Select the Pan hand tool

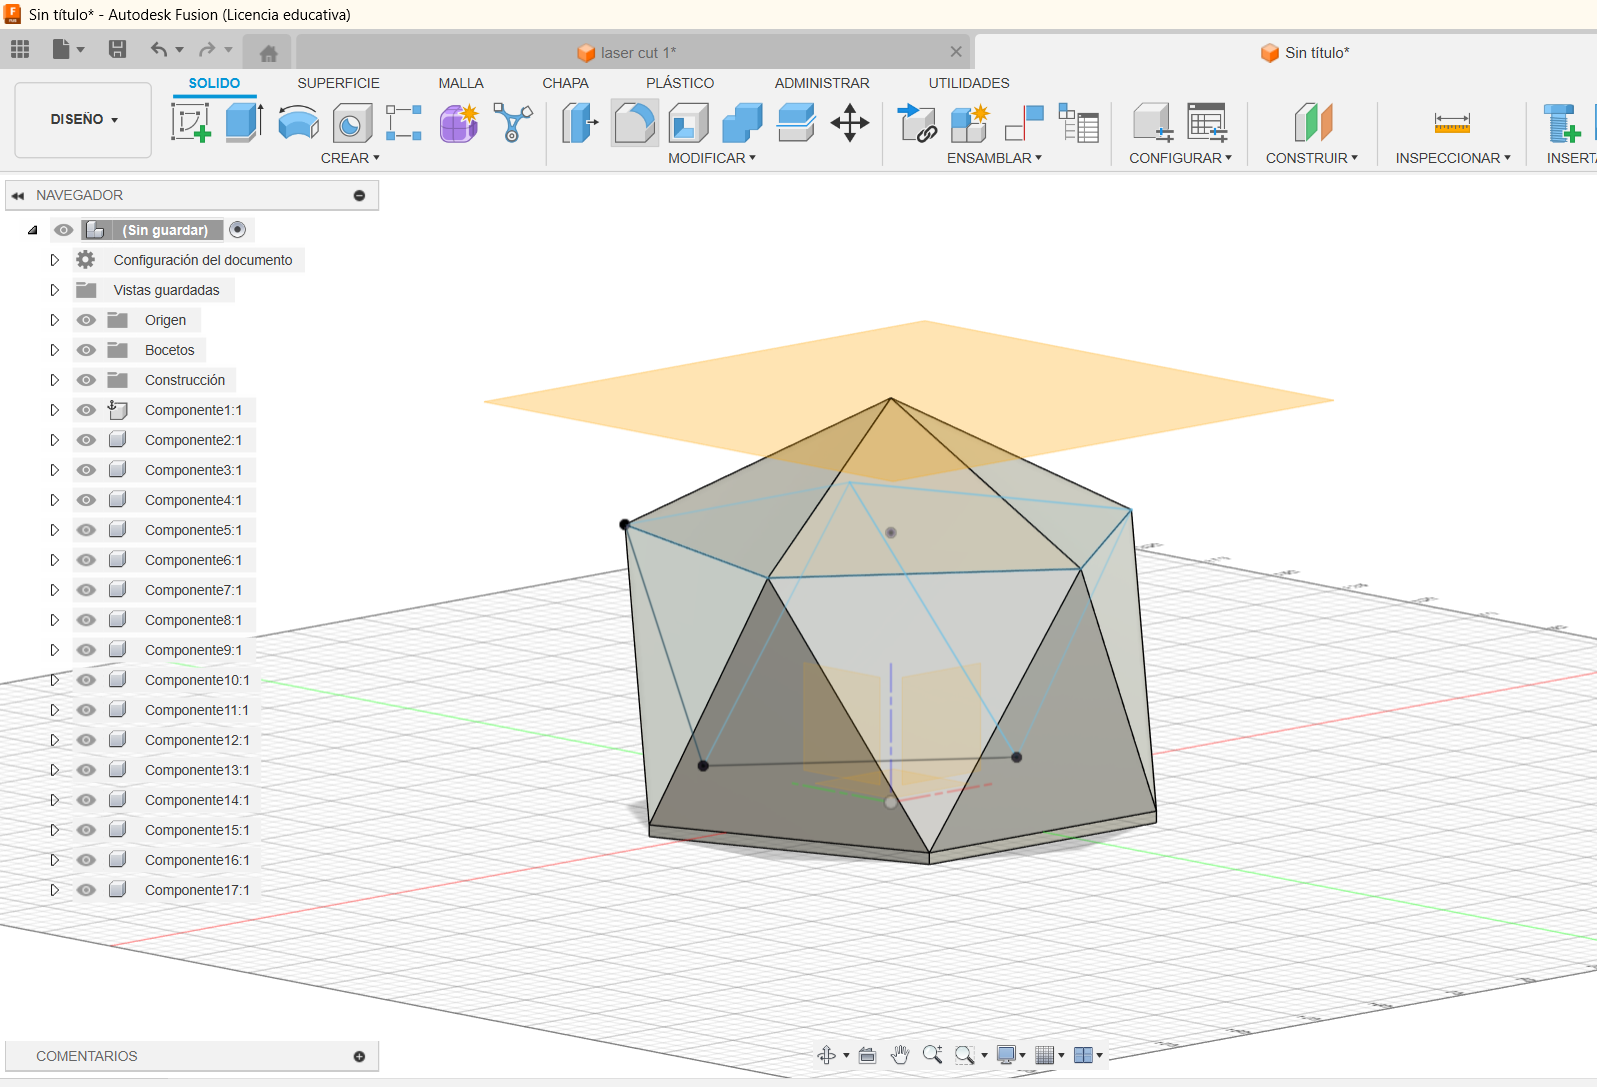pyautogui.click(x=900, y=1055)
